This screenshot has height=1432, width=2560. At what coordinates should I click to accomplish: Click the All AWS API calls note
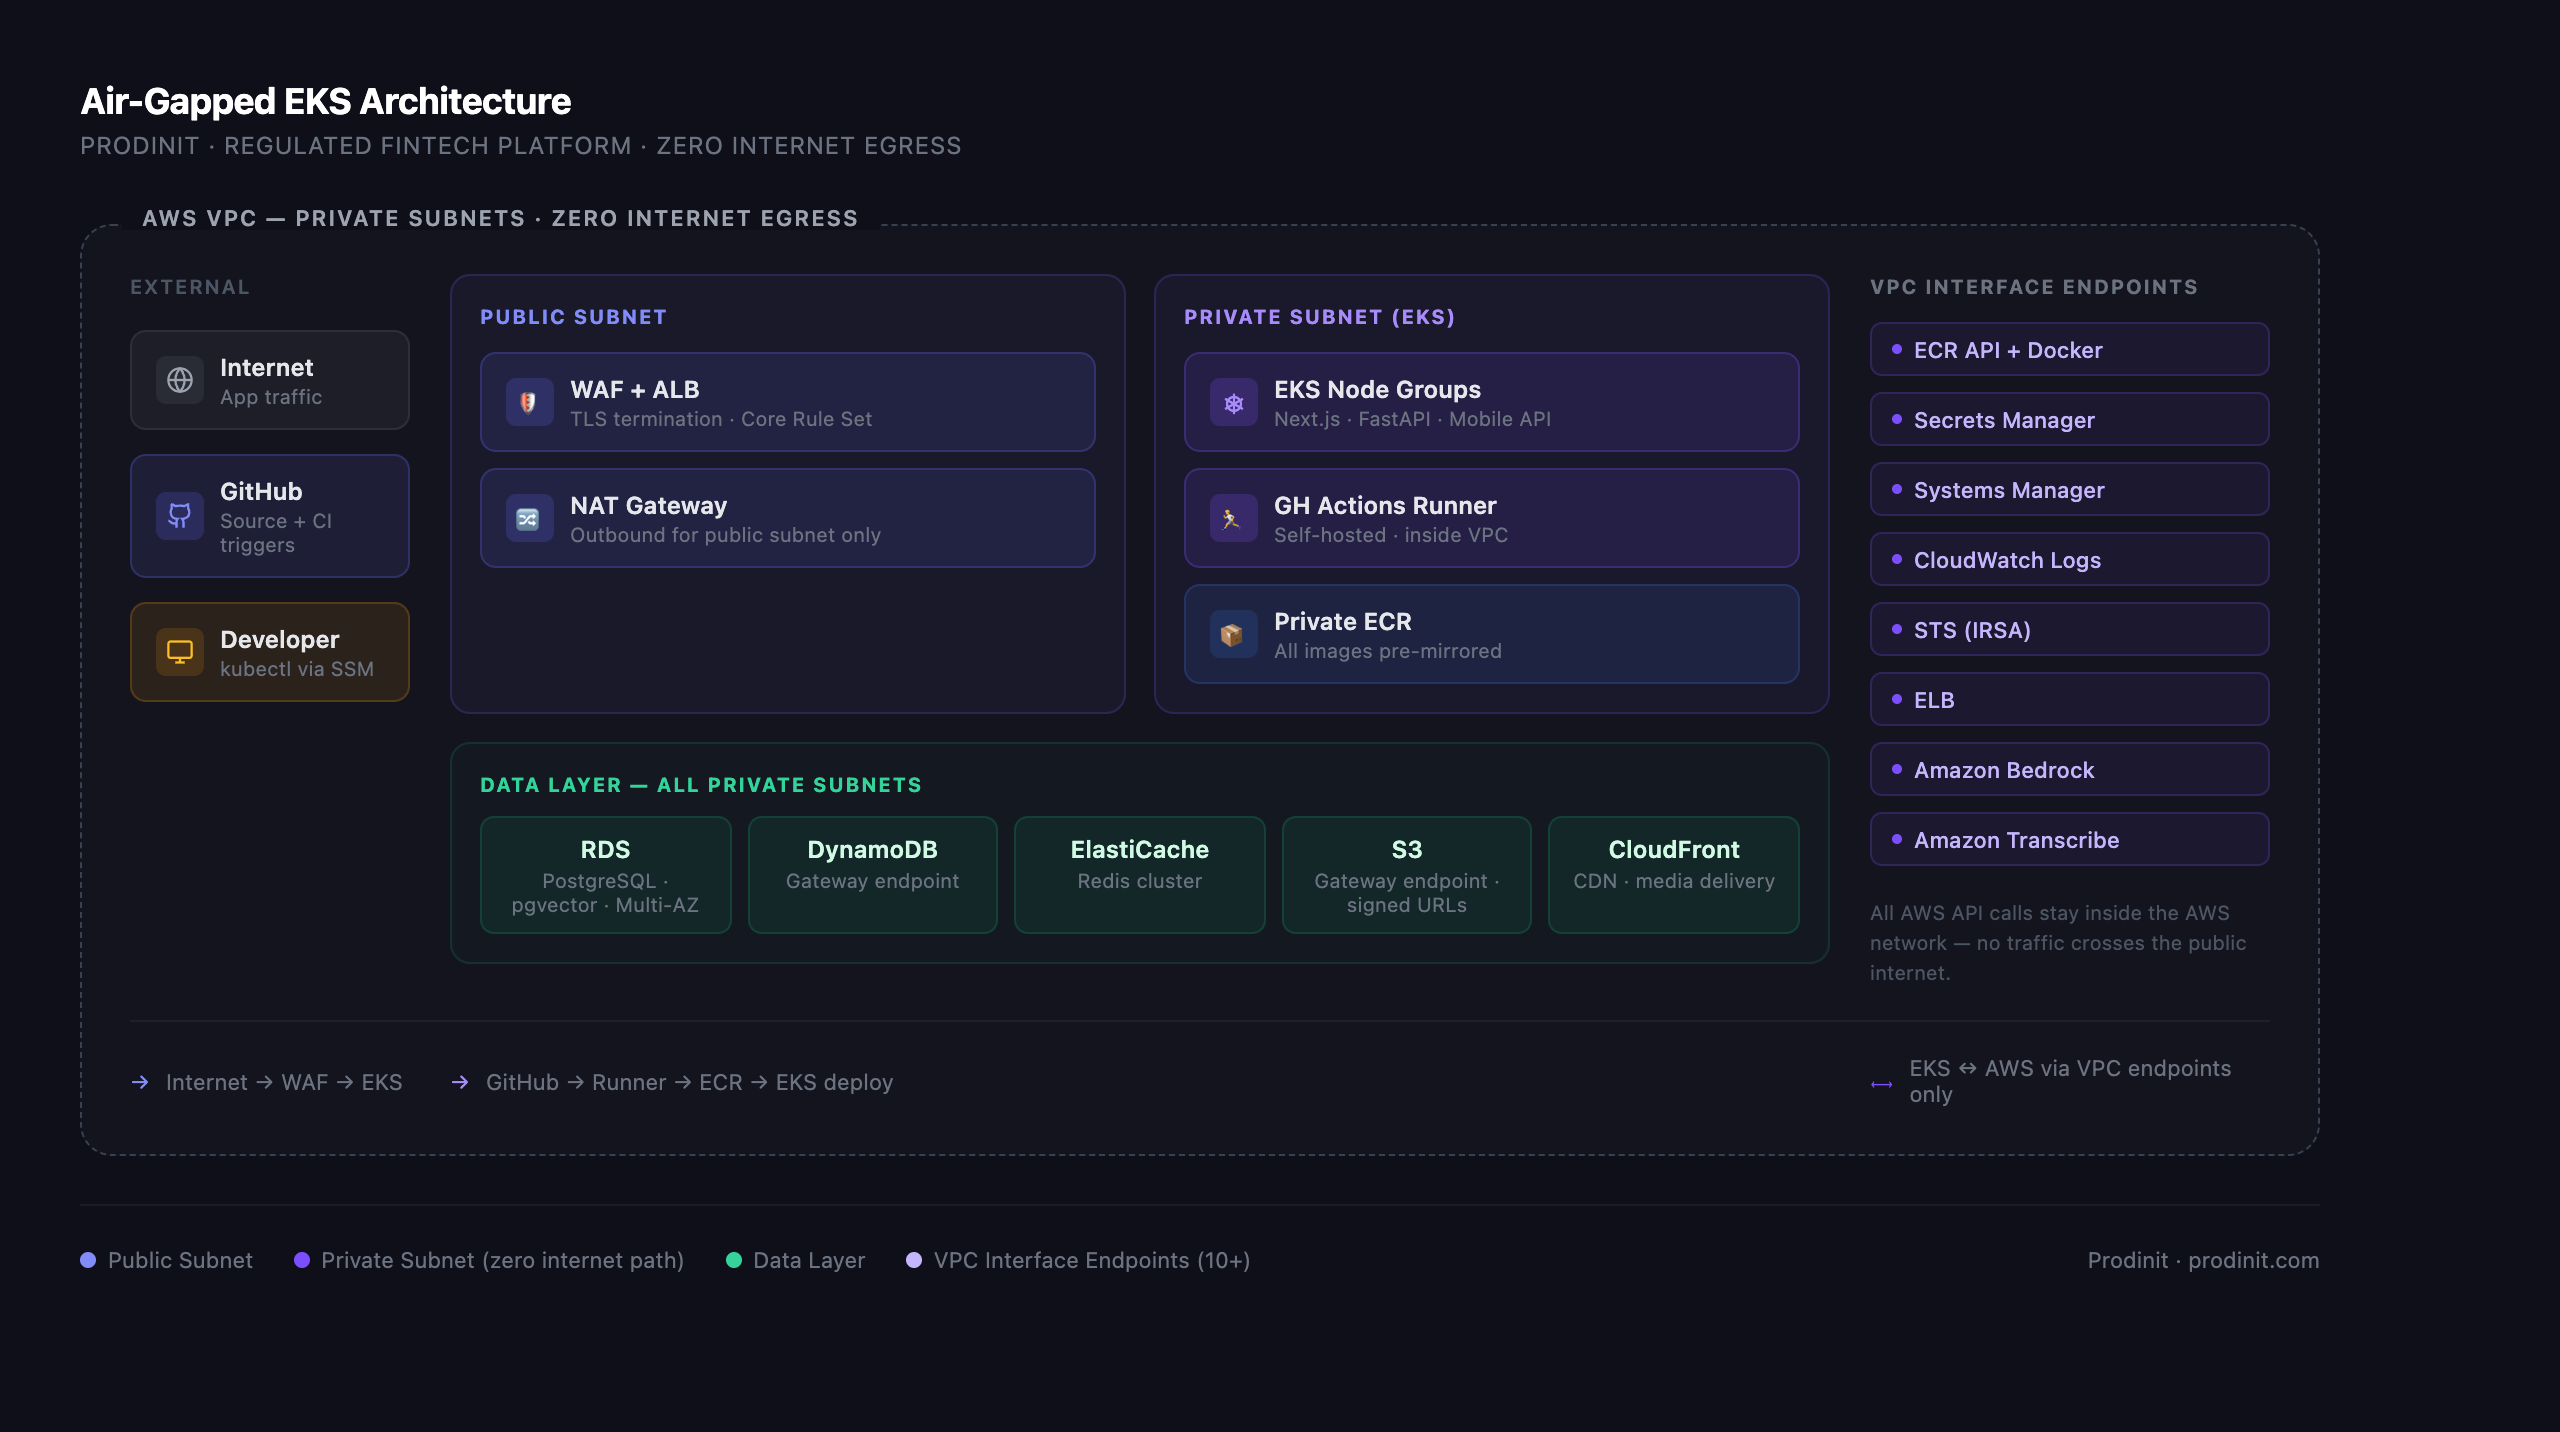[x=2058, y=943]
